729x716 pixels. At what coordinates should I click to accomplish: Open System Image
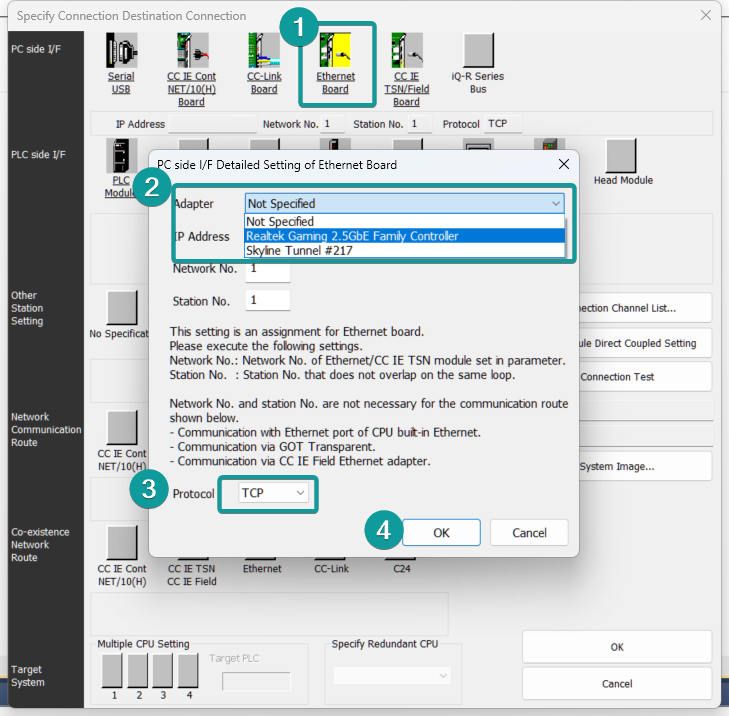[x=645, y=466]
